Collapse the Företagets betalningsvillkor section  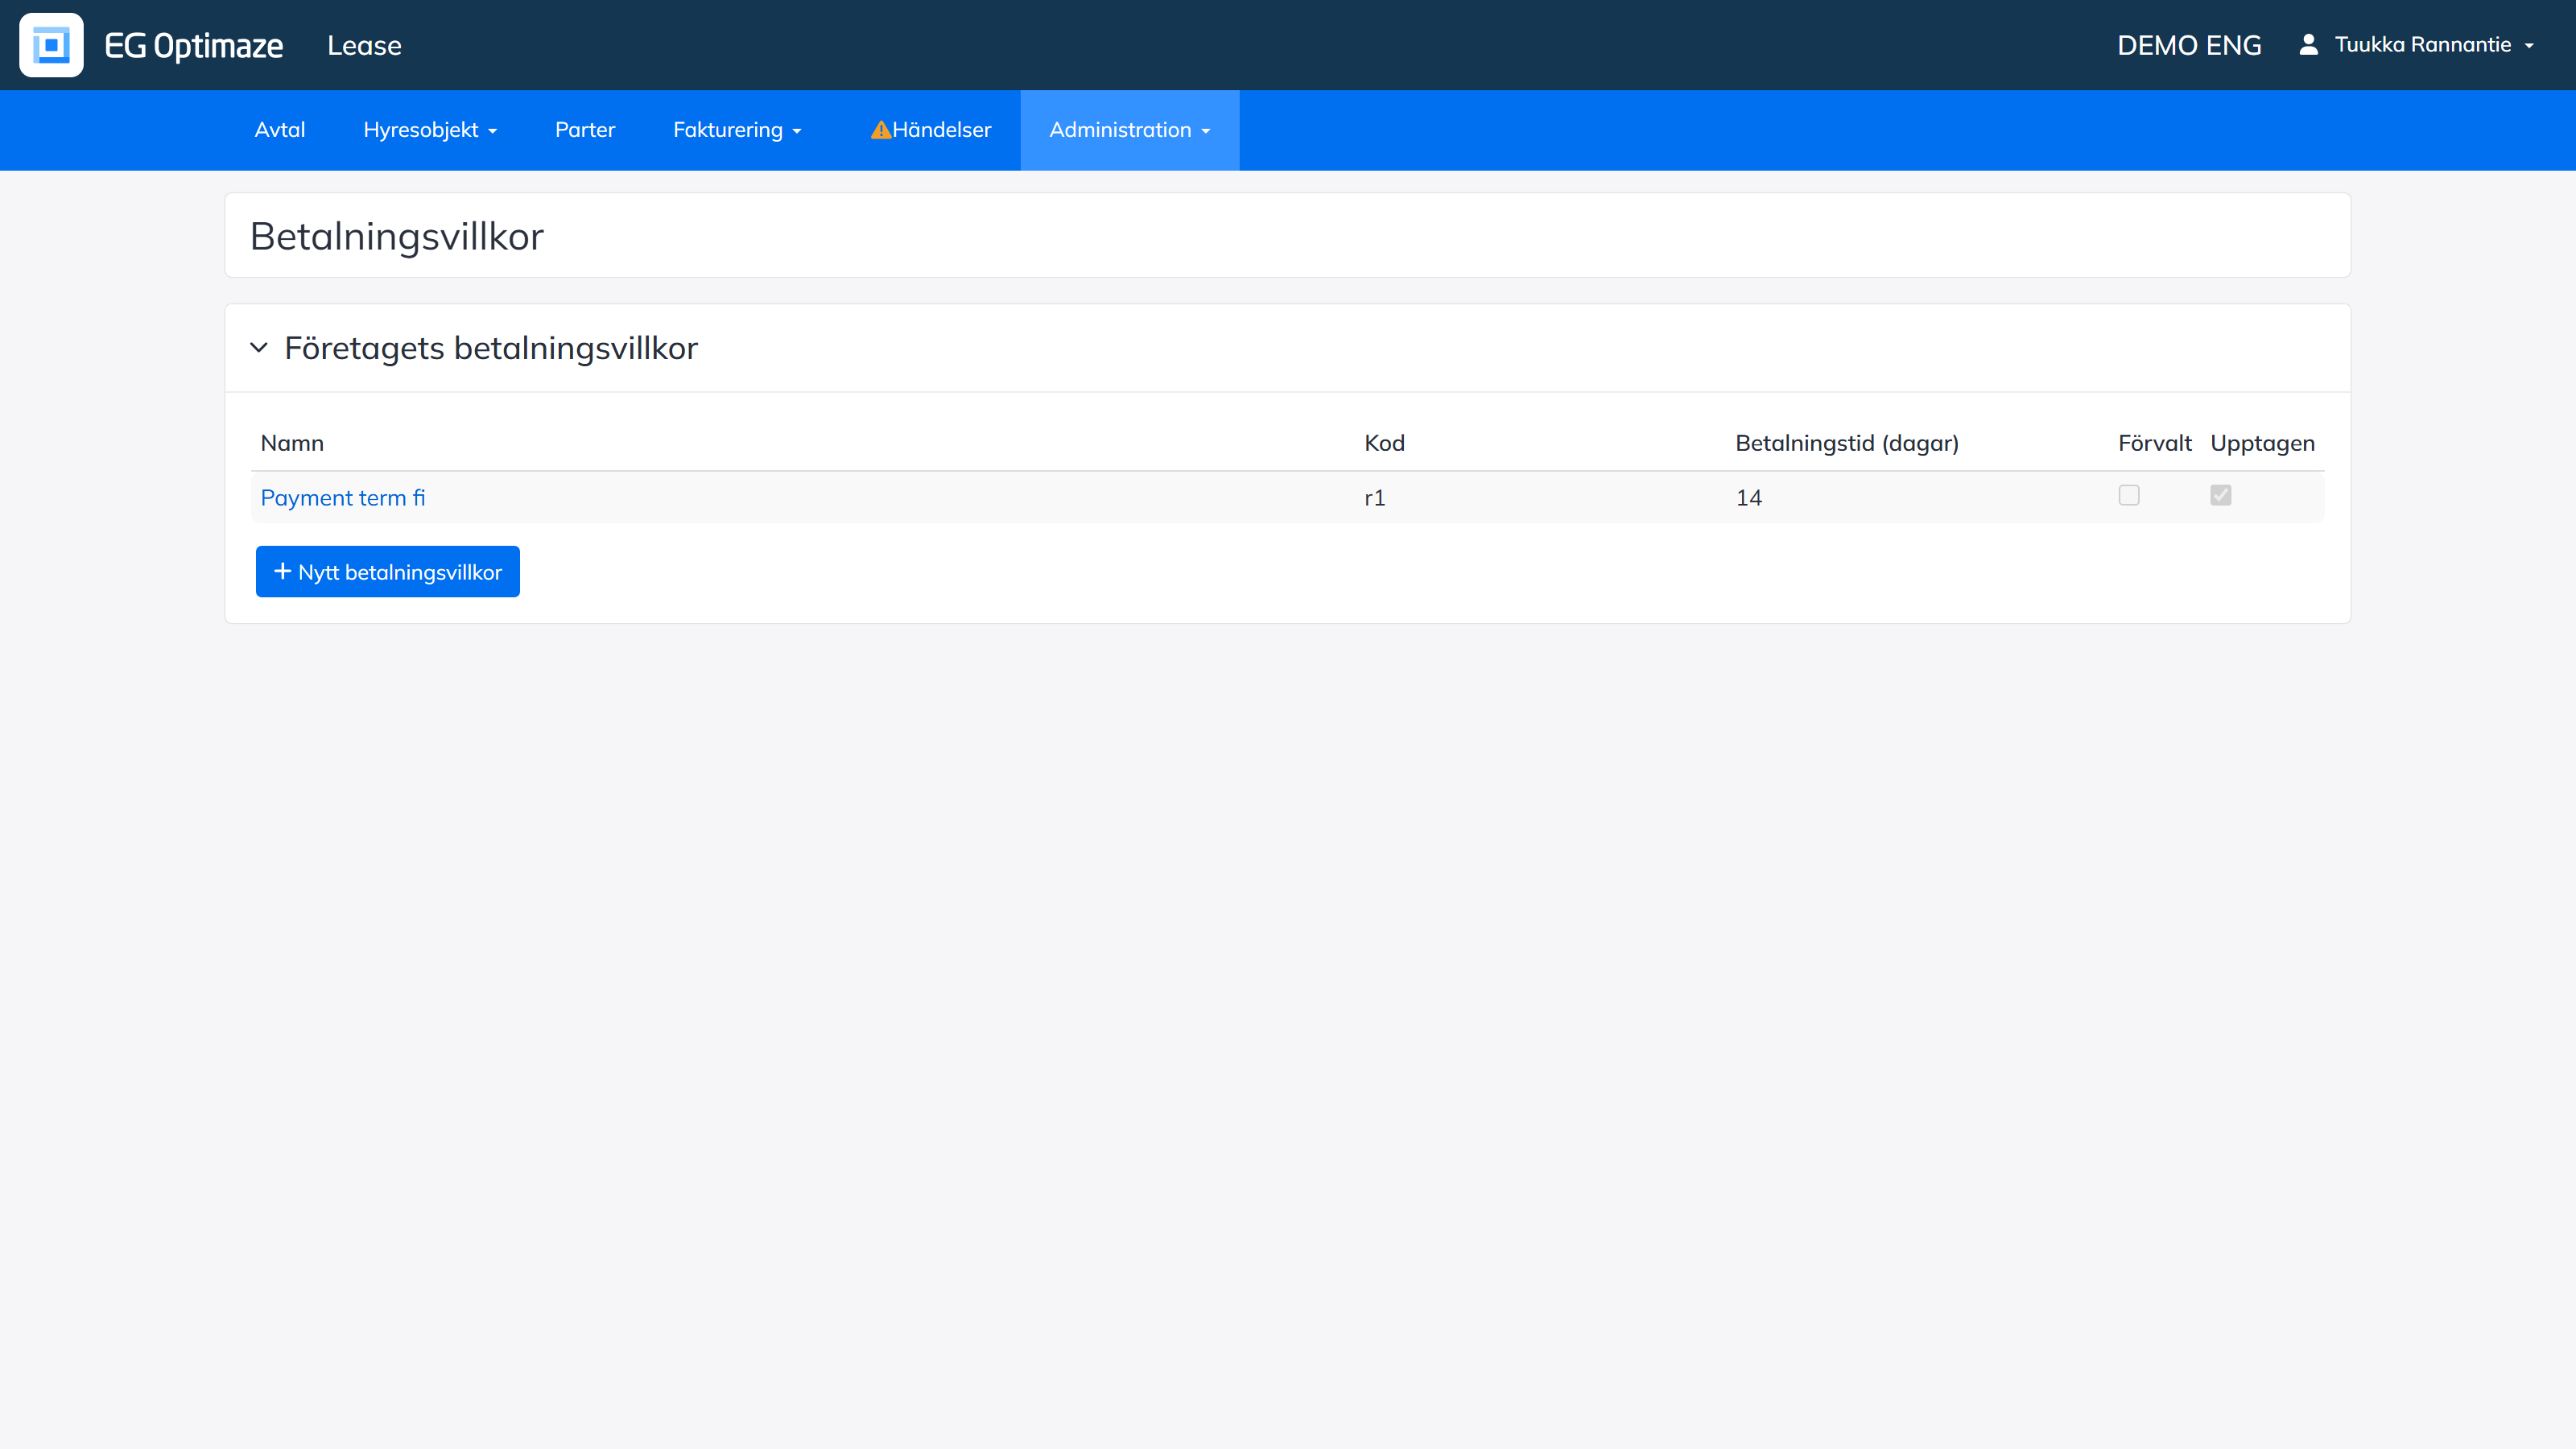[x=259, y=348]
